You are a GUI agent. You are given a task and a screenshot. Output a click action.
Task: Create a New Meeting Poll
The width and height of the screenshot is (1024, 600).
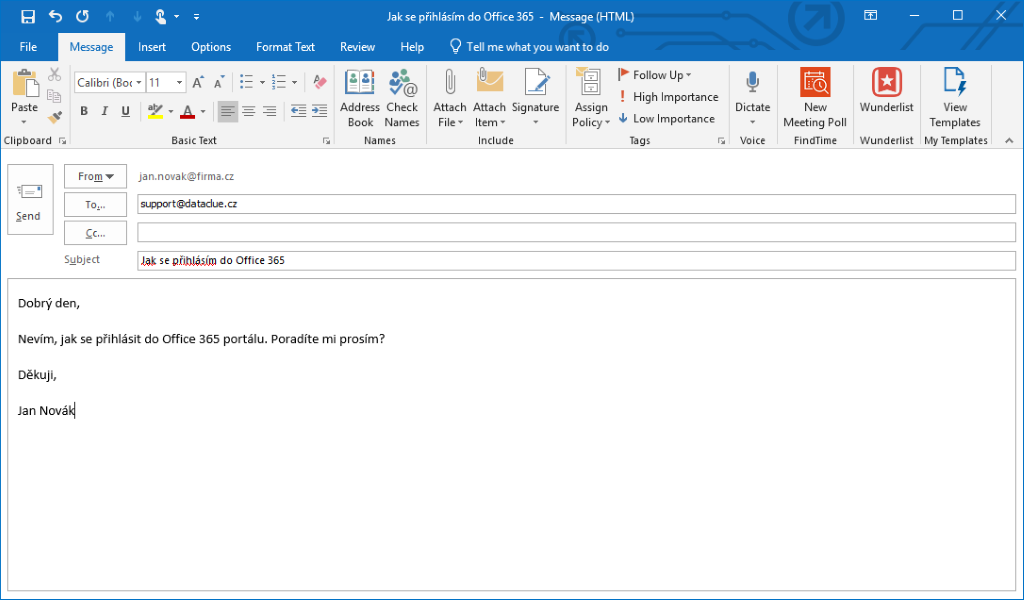(x=815, y=98)
